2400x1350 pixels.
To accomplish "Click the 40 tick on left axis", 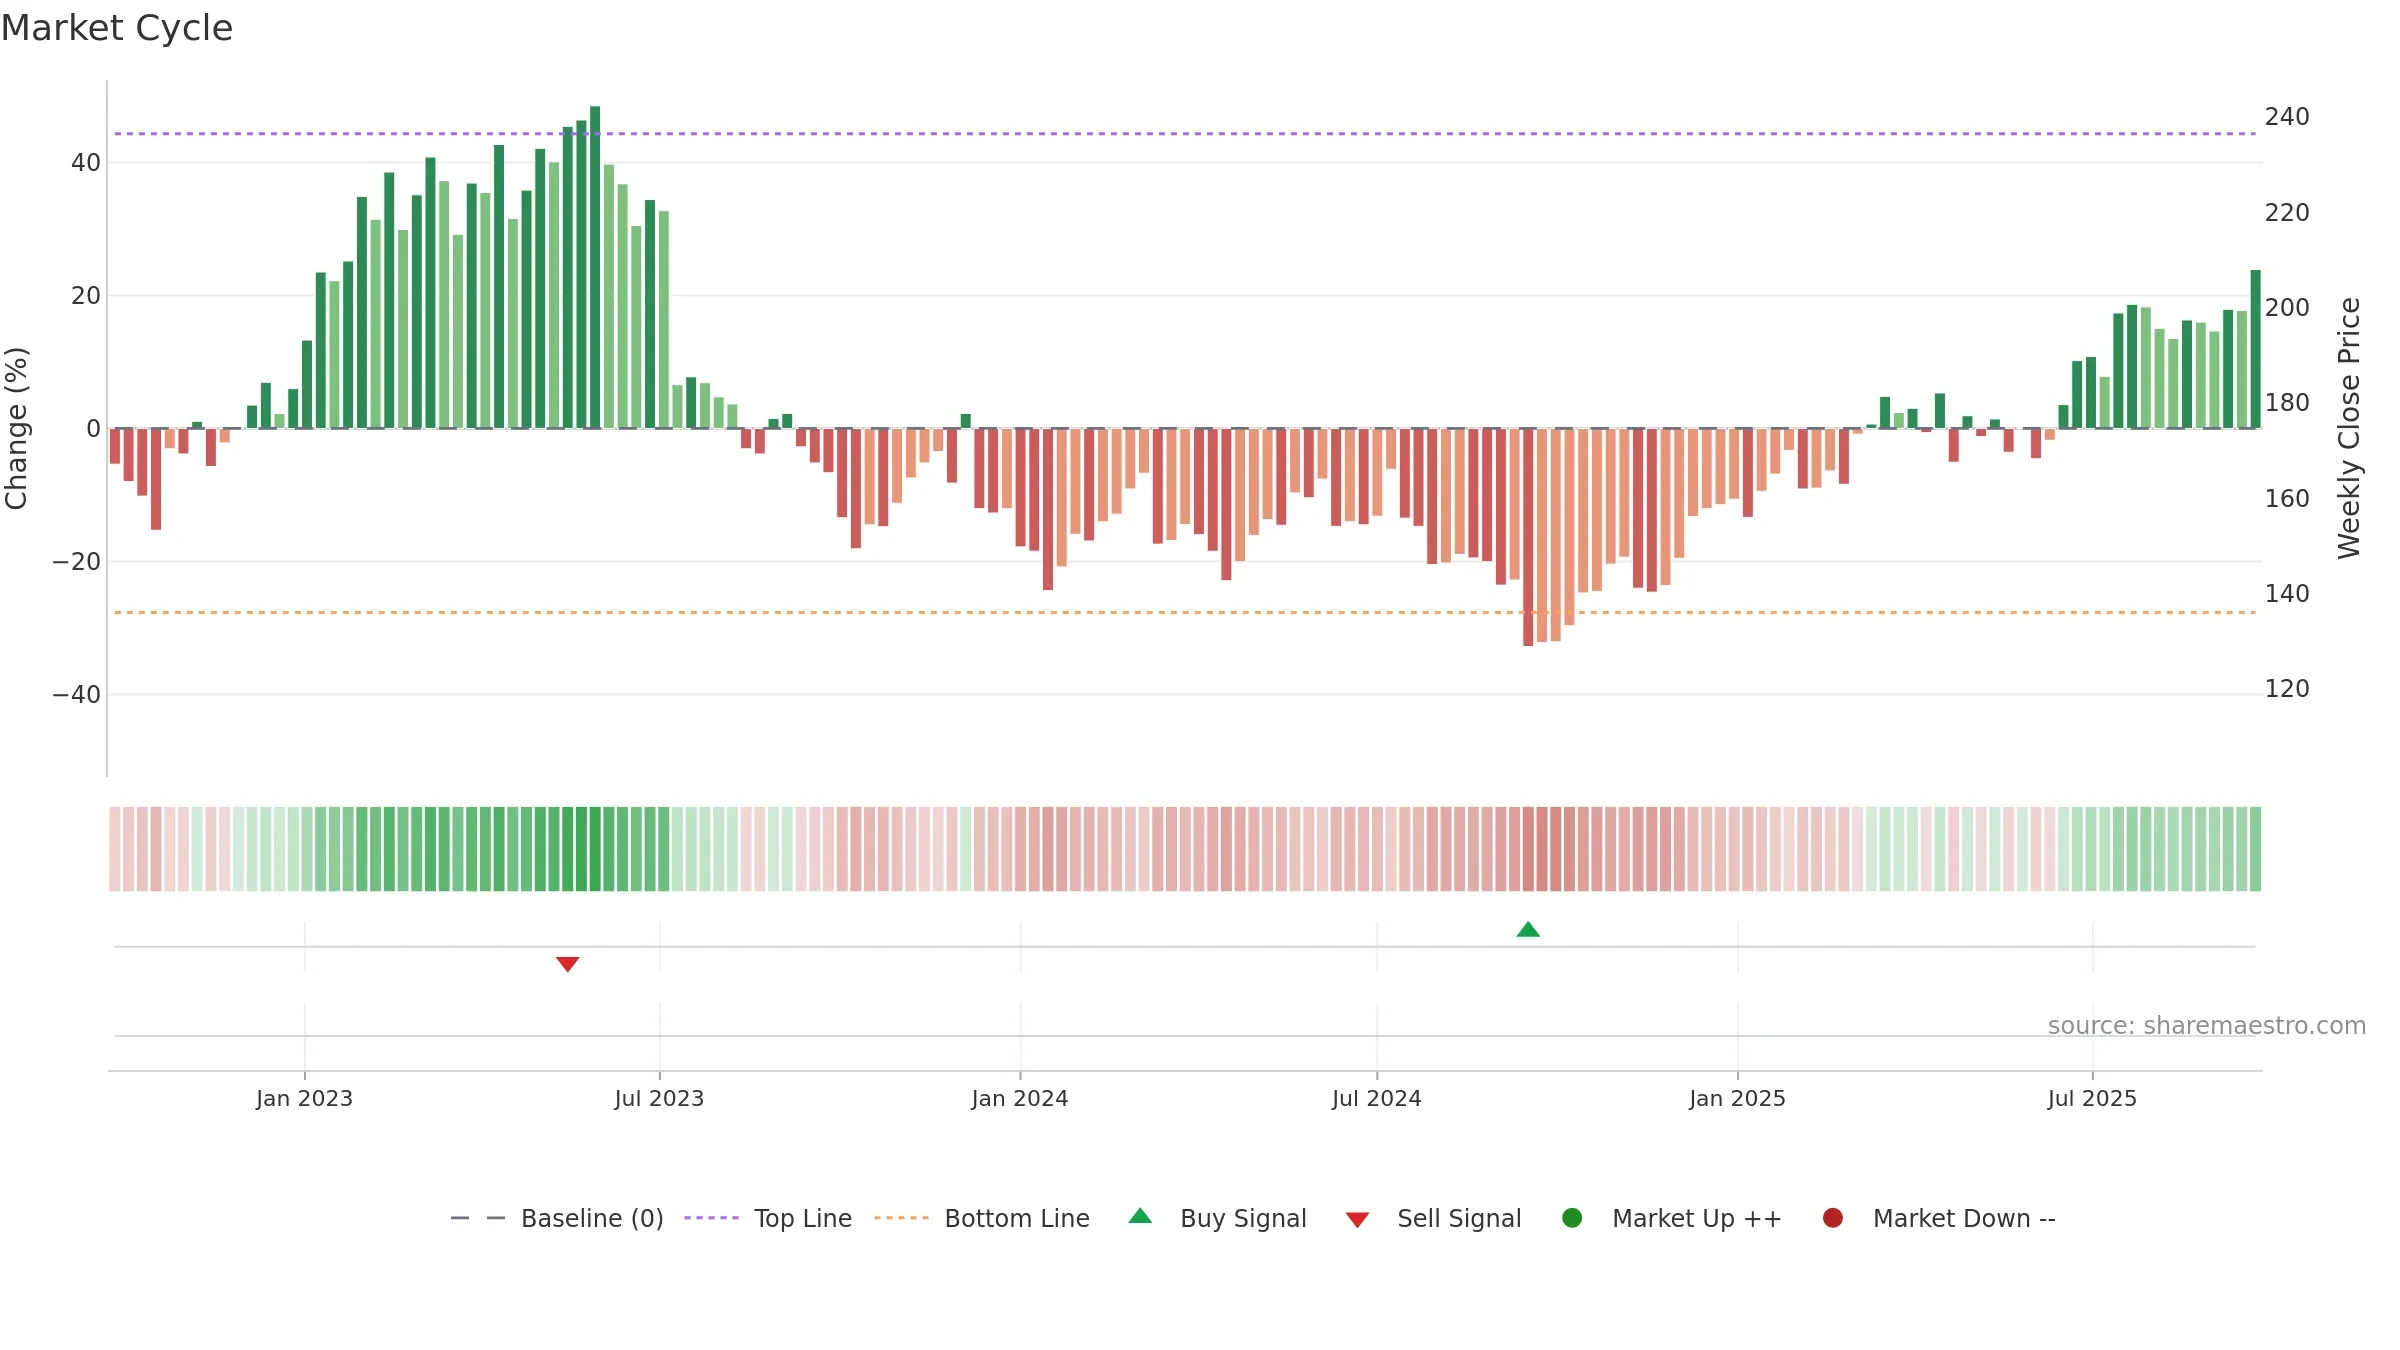I will [85, 162].
